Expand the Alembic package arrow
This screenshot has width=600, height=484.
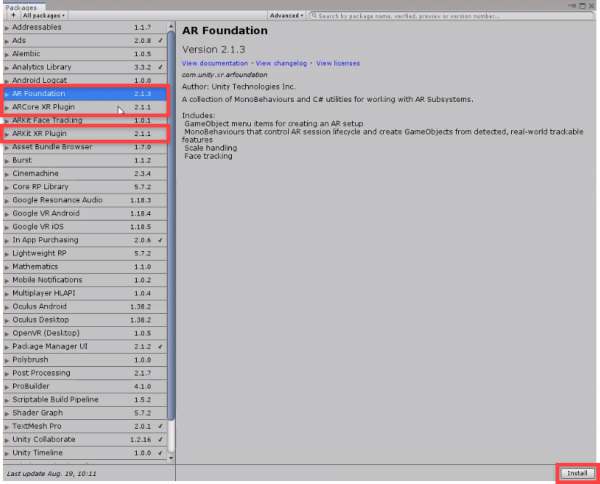(7, 54)
